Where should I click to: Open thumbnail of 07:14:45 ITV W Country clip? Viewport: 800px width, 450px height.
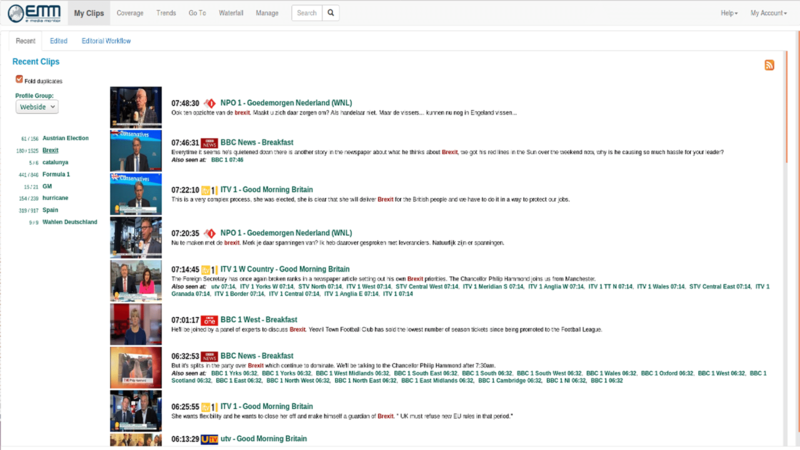tap(136, 281)
